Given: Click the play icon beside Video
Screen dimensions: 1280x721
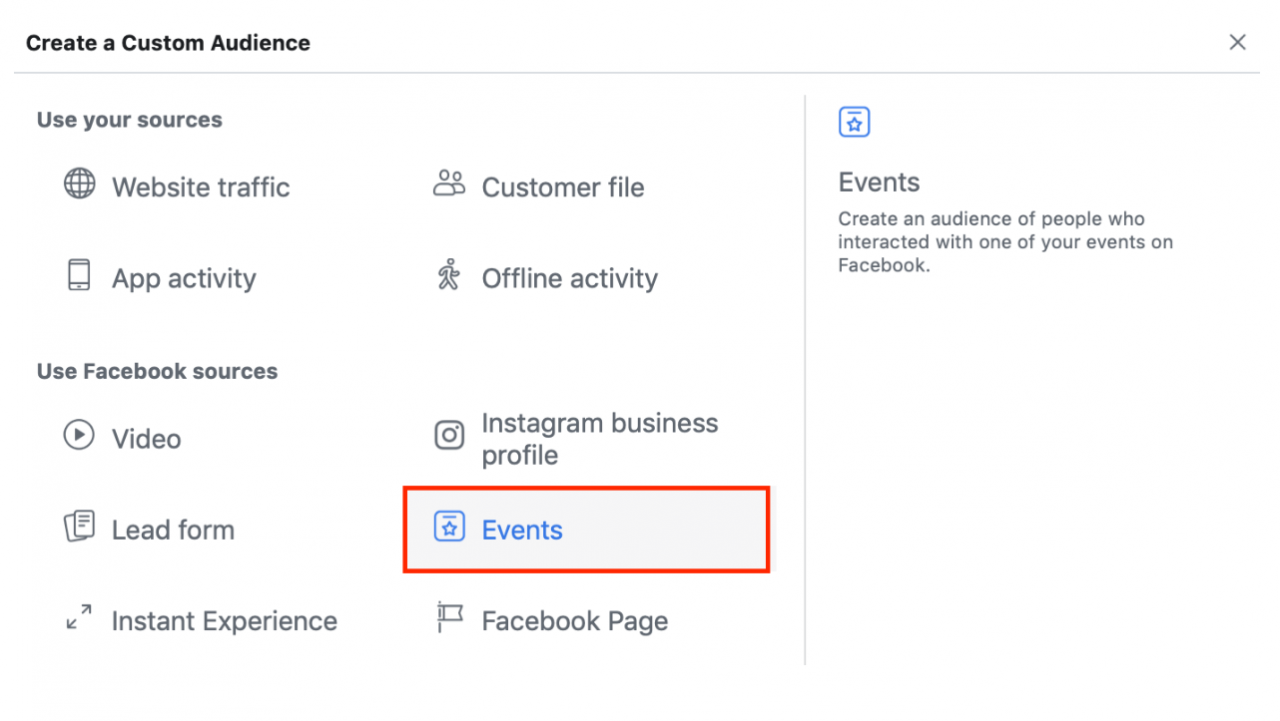Looking at the screenshot, I should (79, 435).
